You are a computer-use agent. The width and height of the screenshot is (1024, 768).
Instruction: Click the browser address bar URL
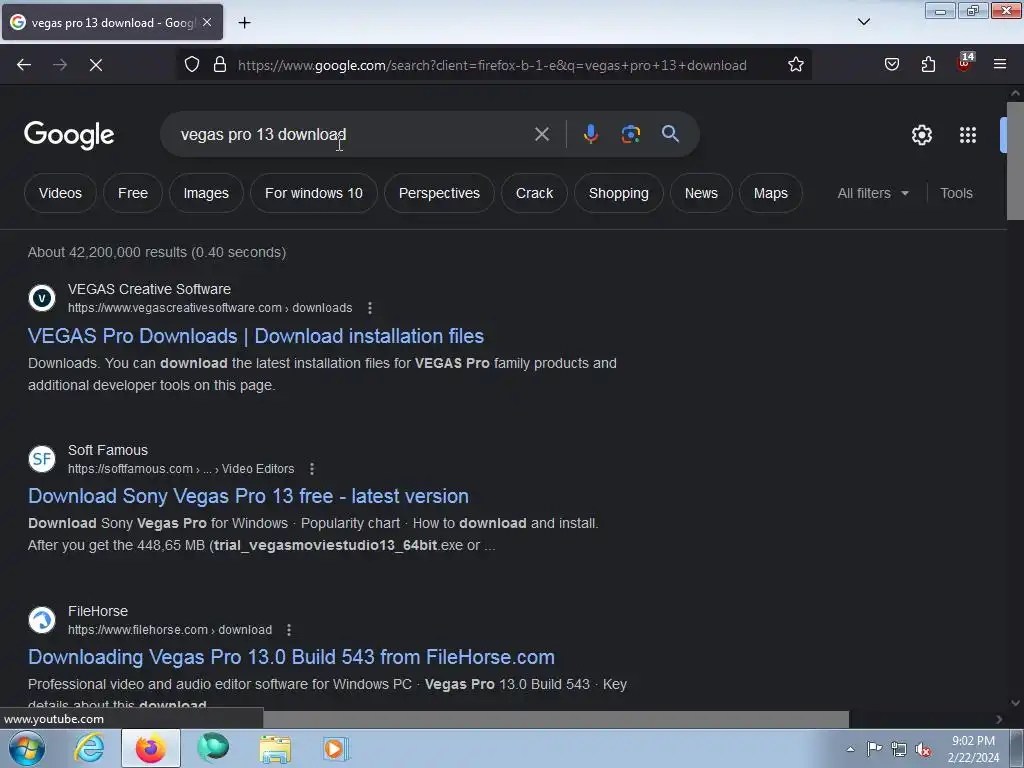tap(492, 65)
